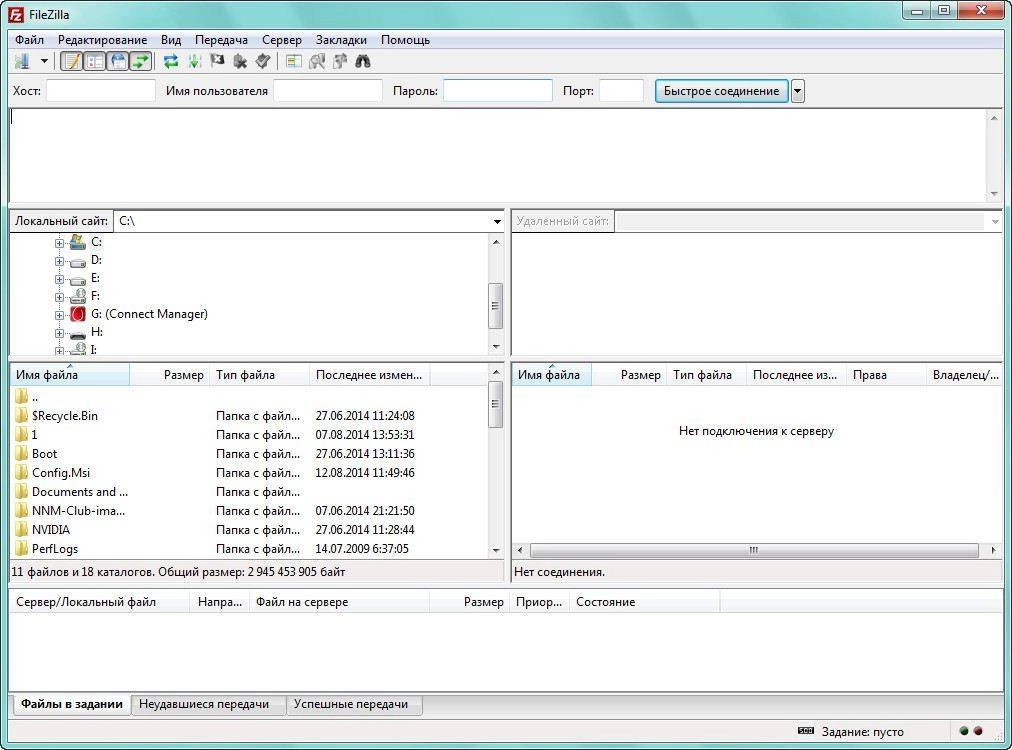Select the $Recycle.Bin folder

tap(65, 416)
